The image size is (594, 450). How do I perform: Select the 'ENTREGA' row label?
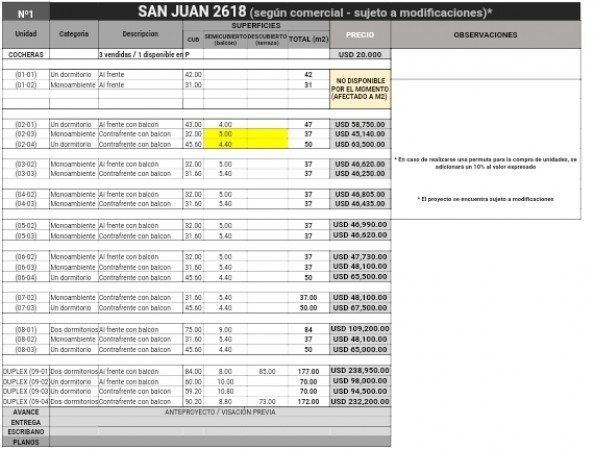coord(26,422)
